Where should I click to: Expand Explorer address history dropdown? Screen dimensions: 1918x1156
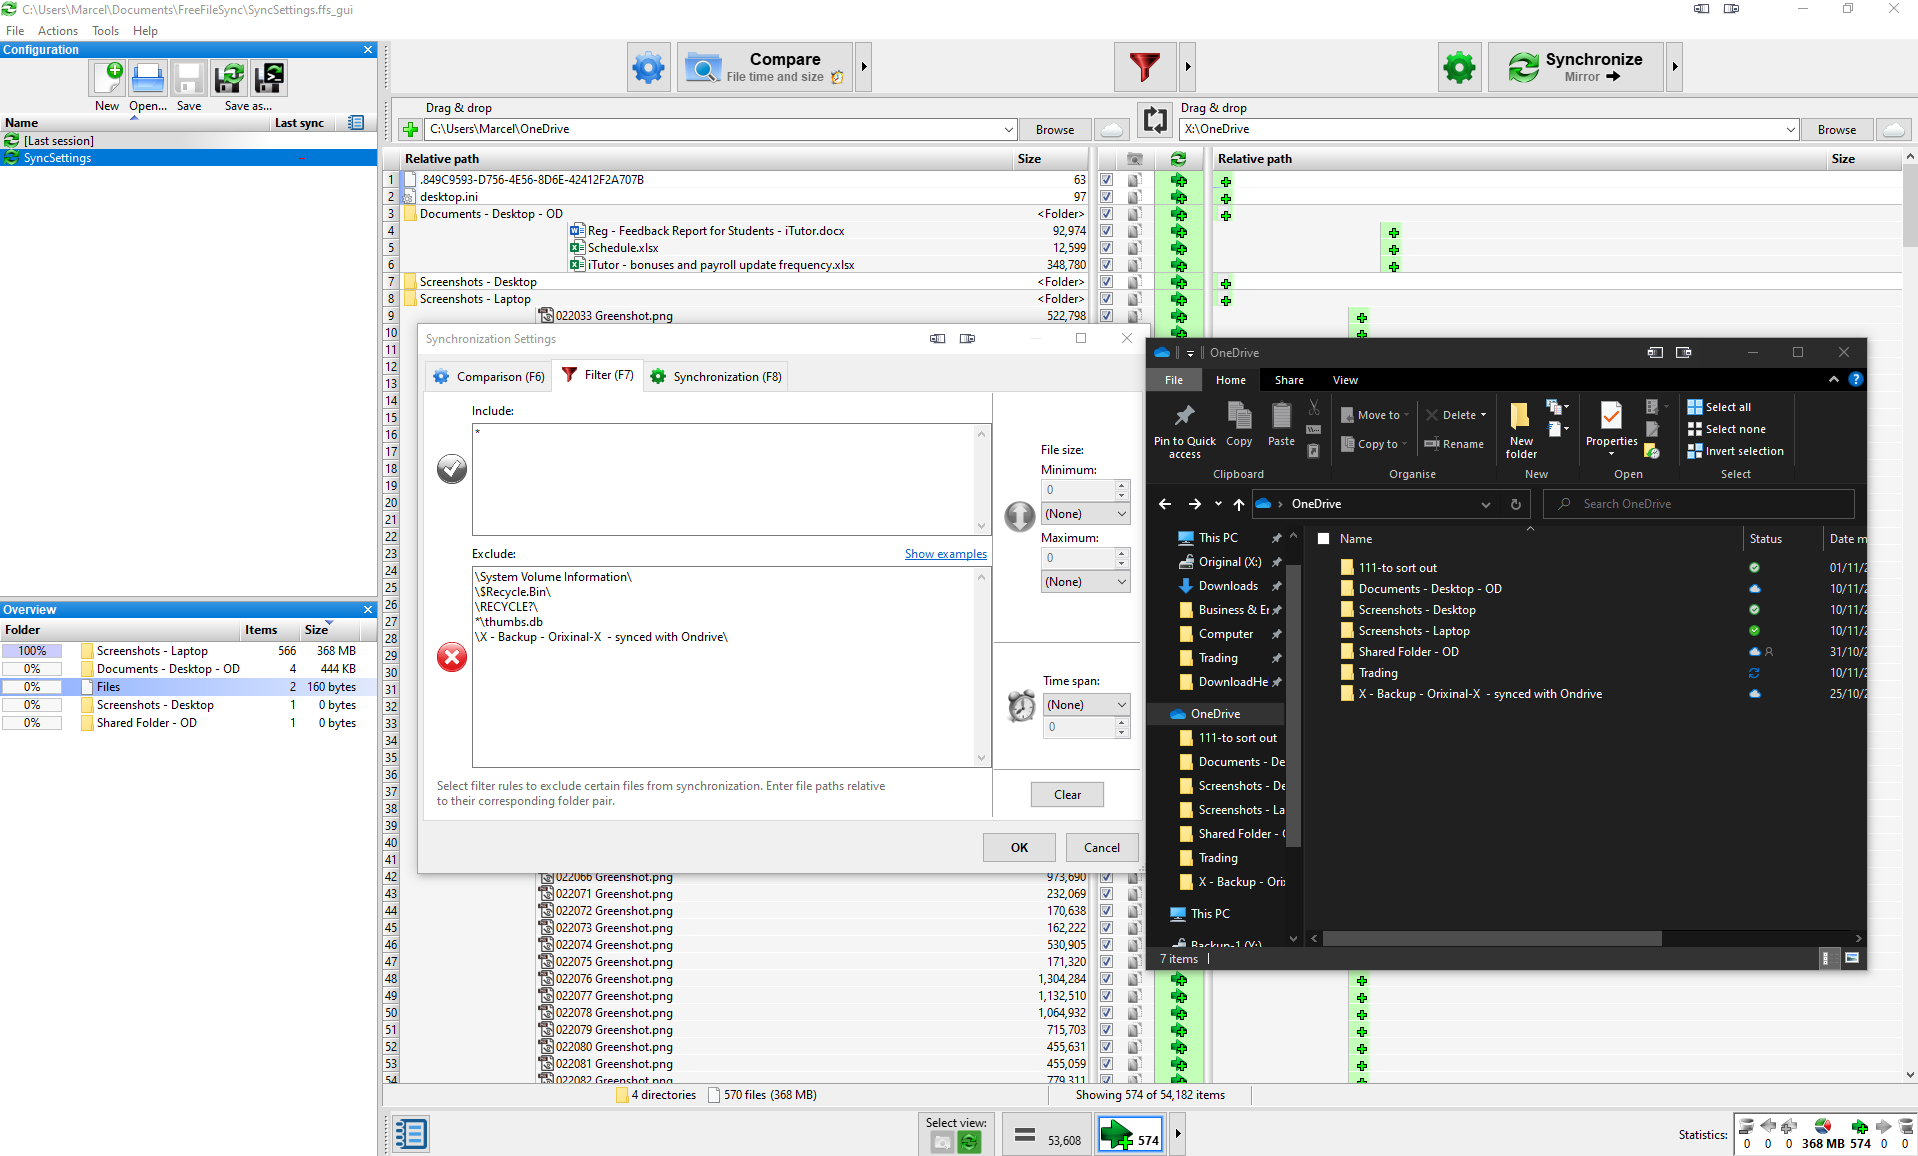coord(1486,504)
